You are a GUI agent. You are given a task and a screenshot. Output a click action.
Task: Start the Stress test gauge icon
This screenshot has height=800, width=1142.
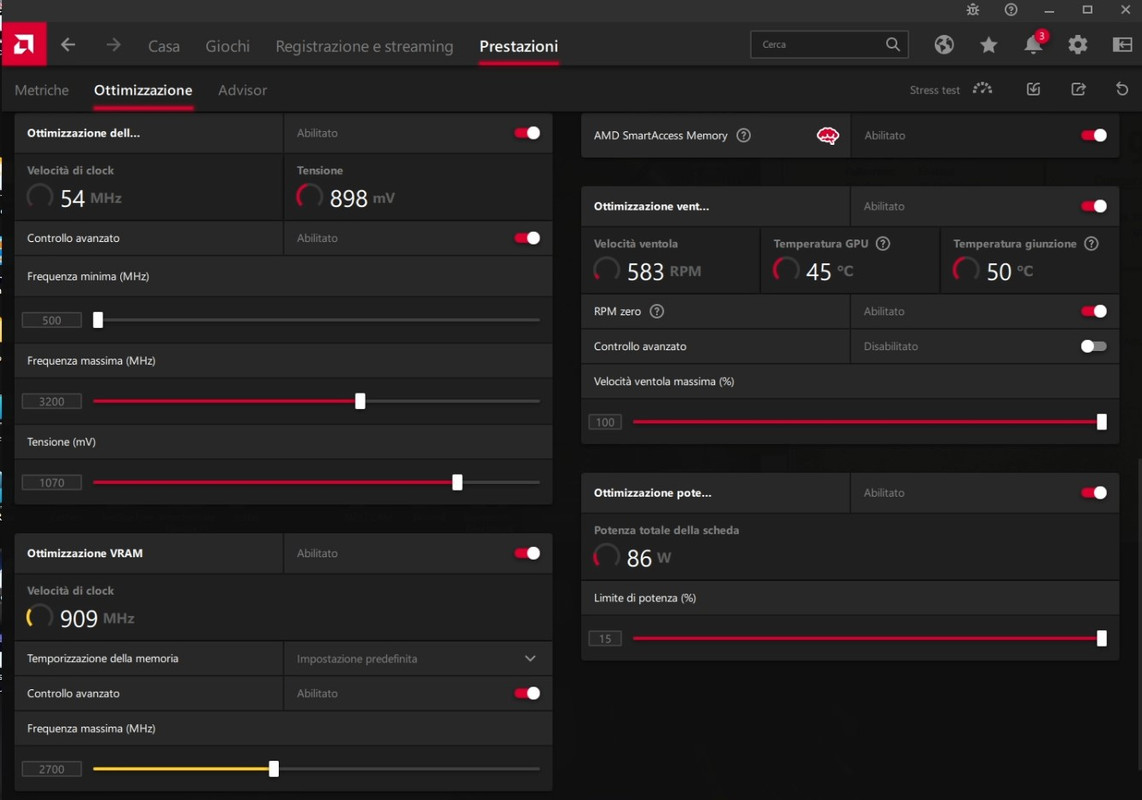(x=982, y=90)
